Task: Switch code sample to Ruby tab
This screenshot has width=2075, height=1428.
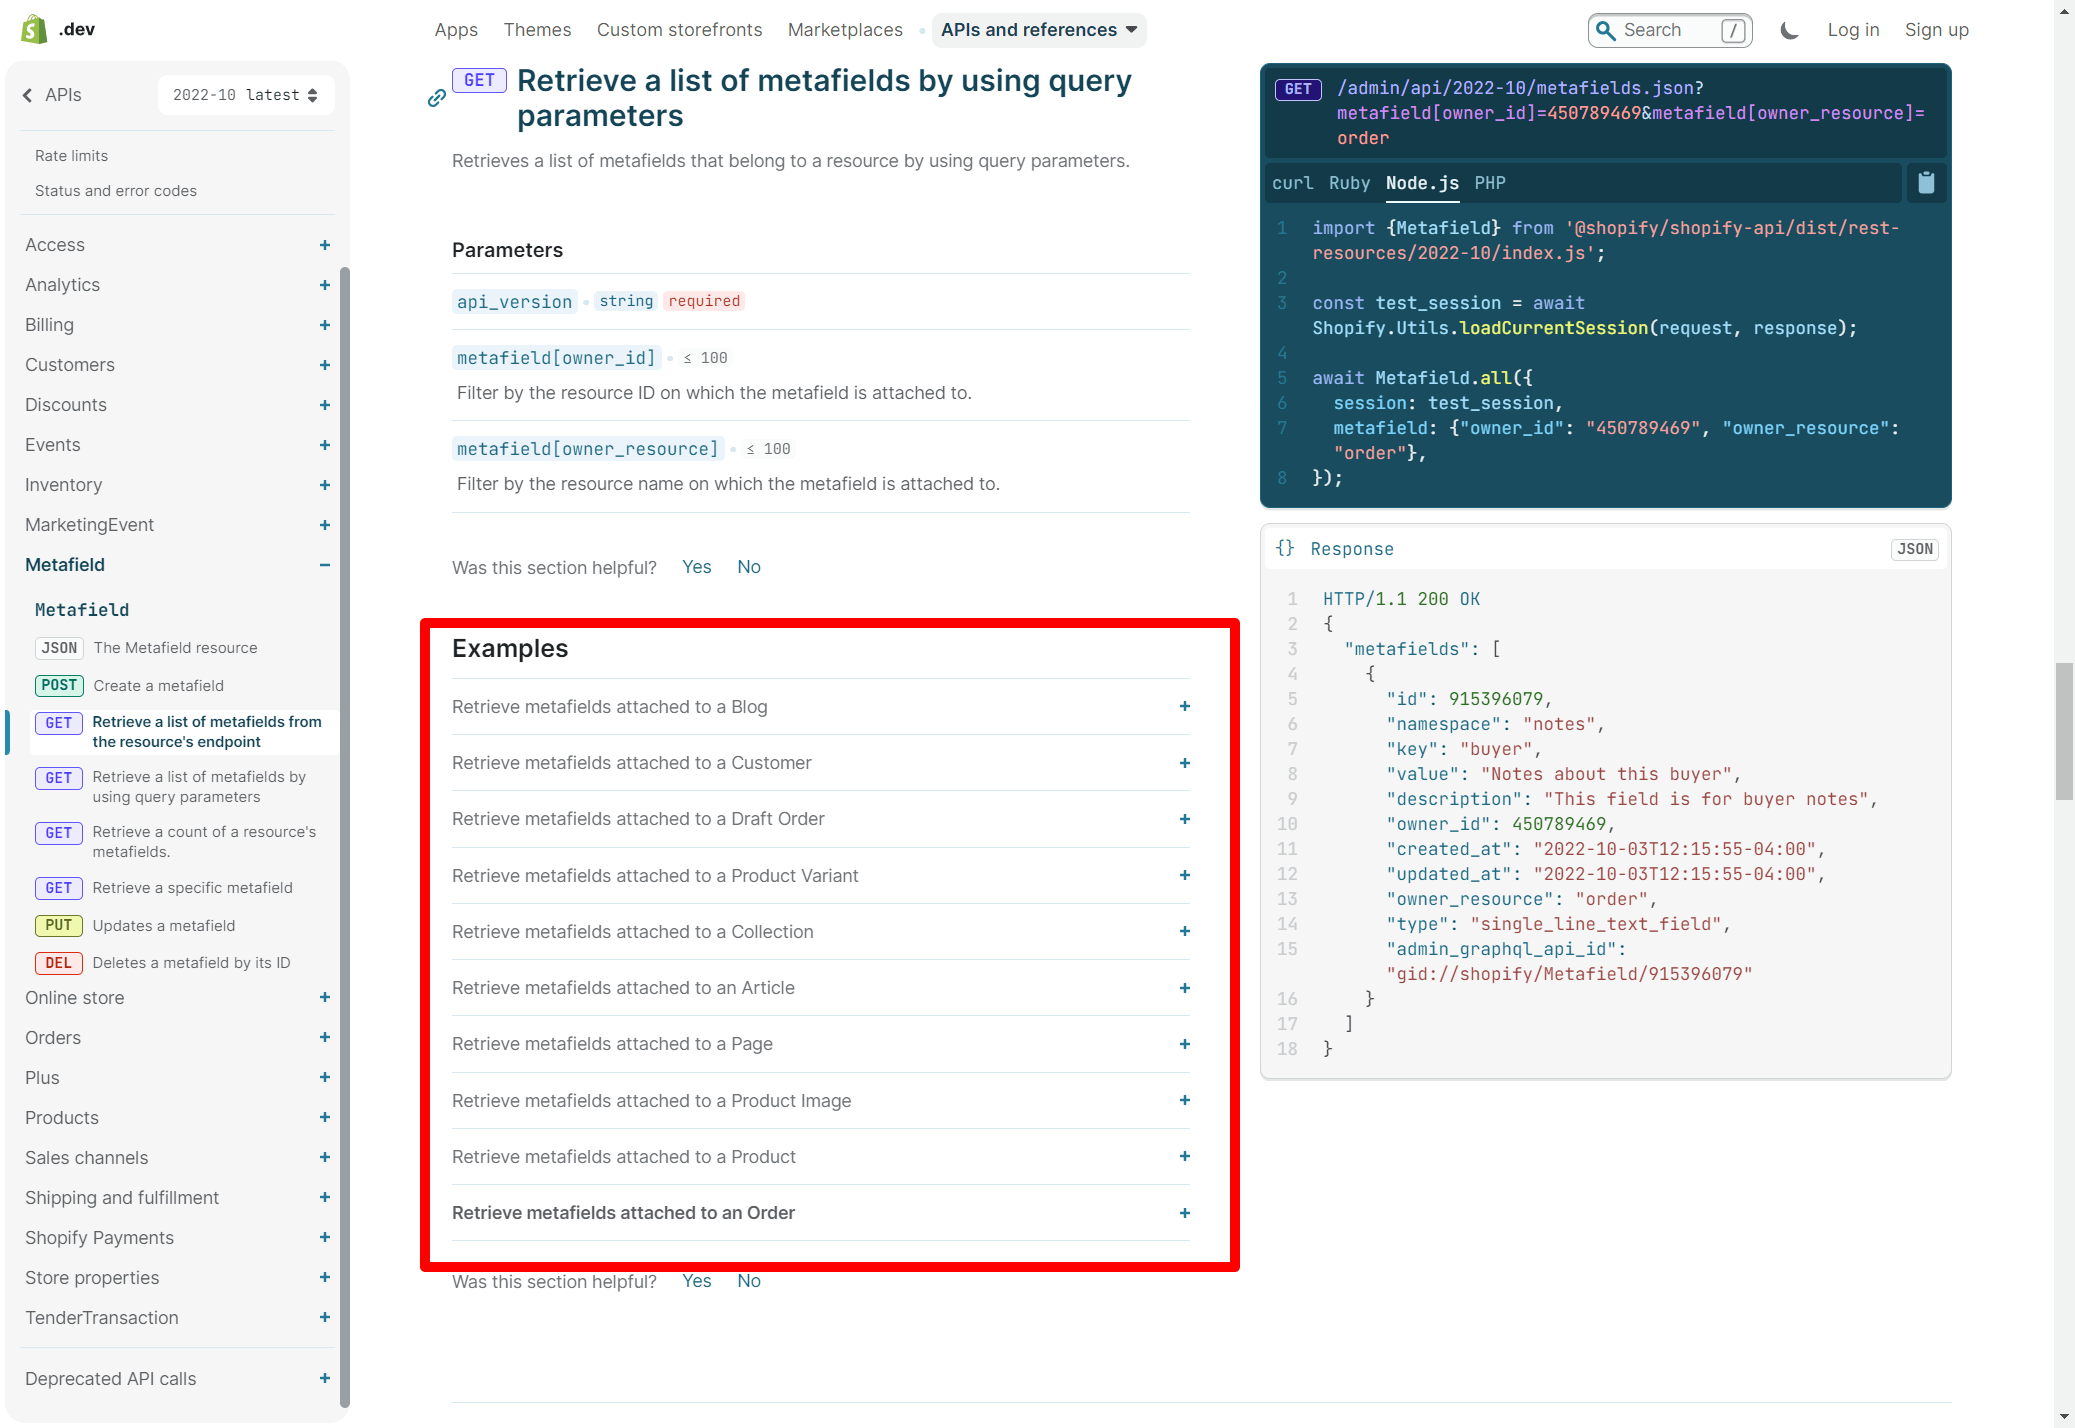Action: 1349,183
